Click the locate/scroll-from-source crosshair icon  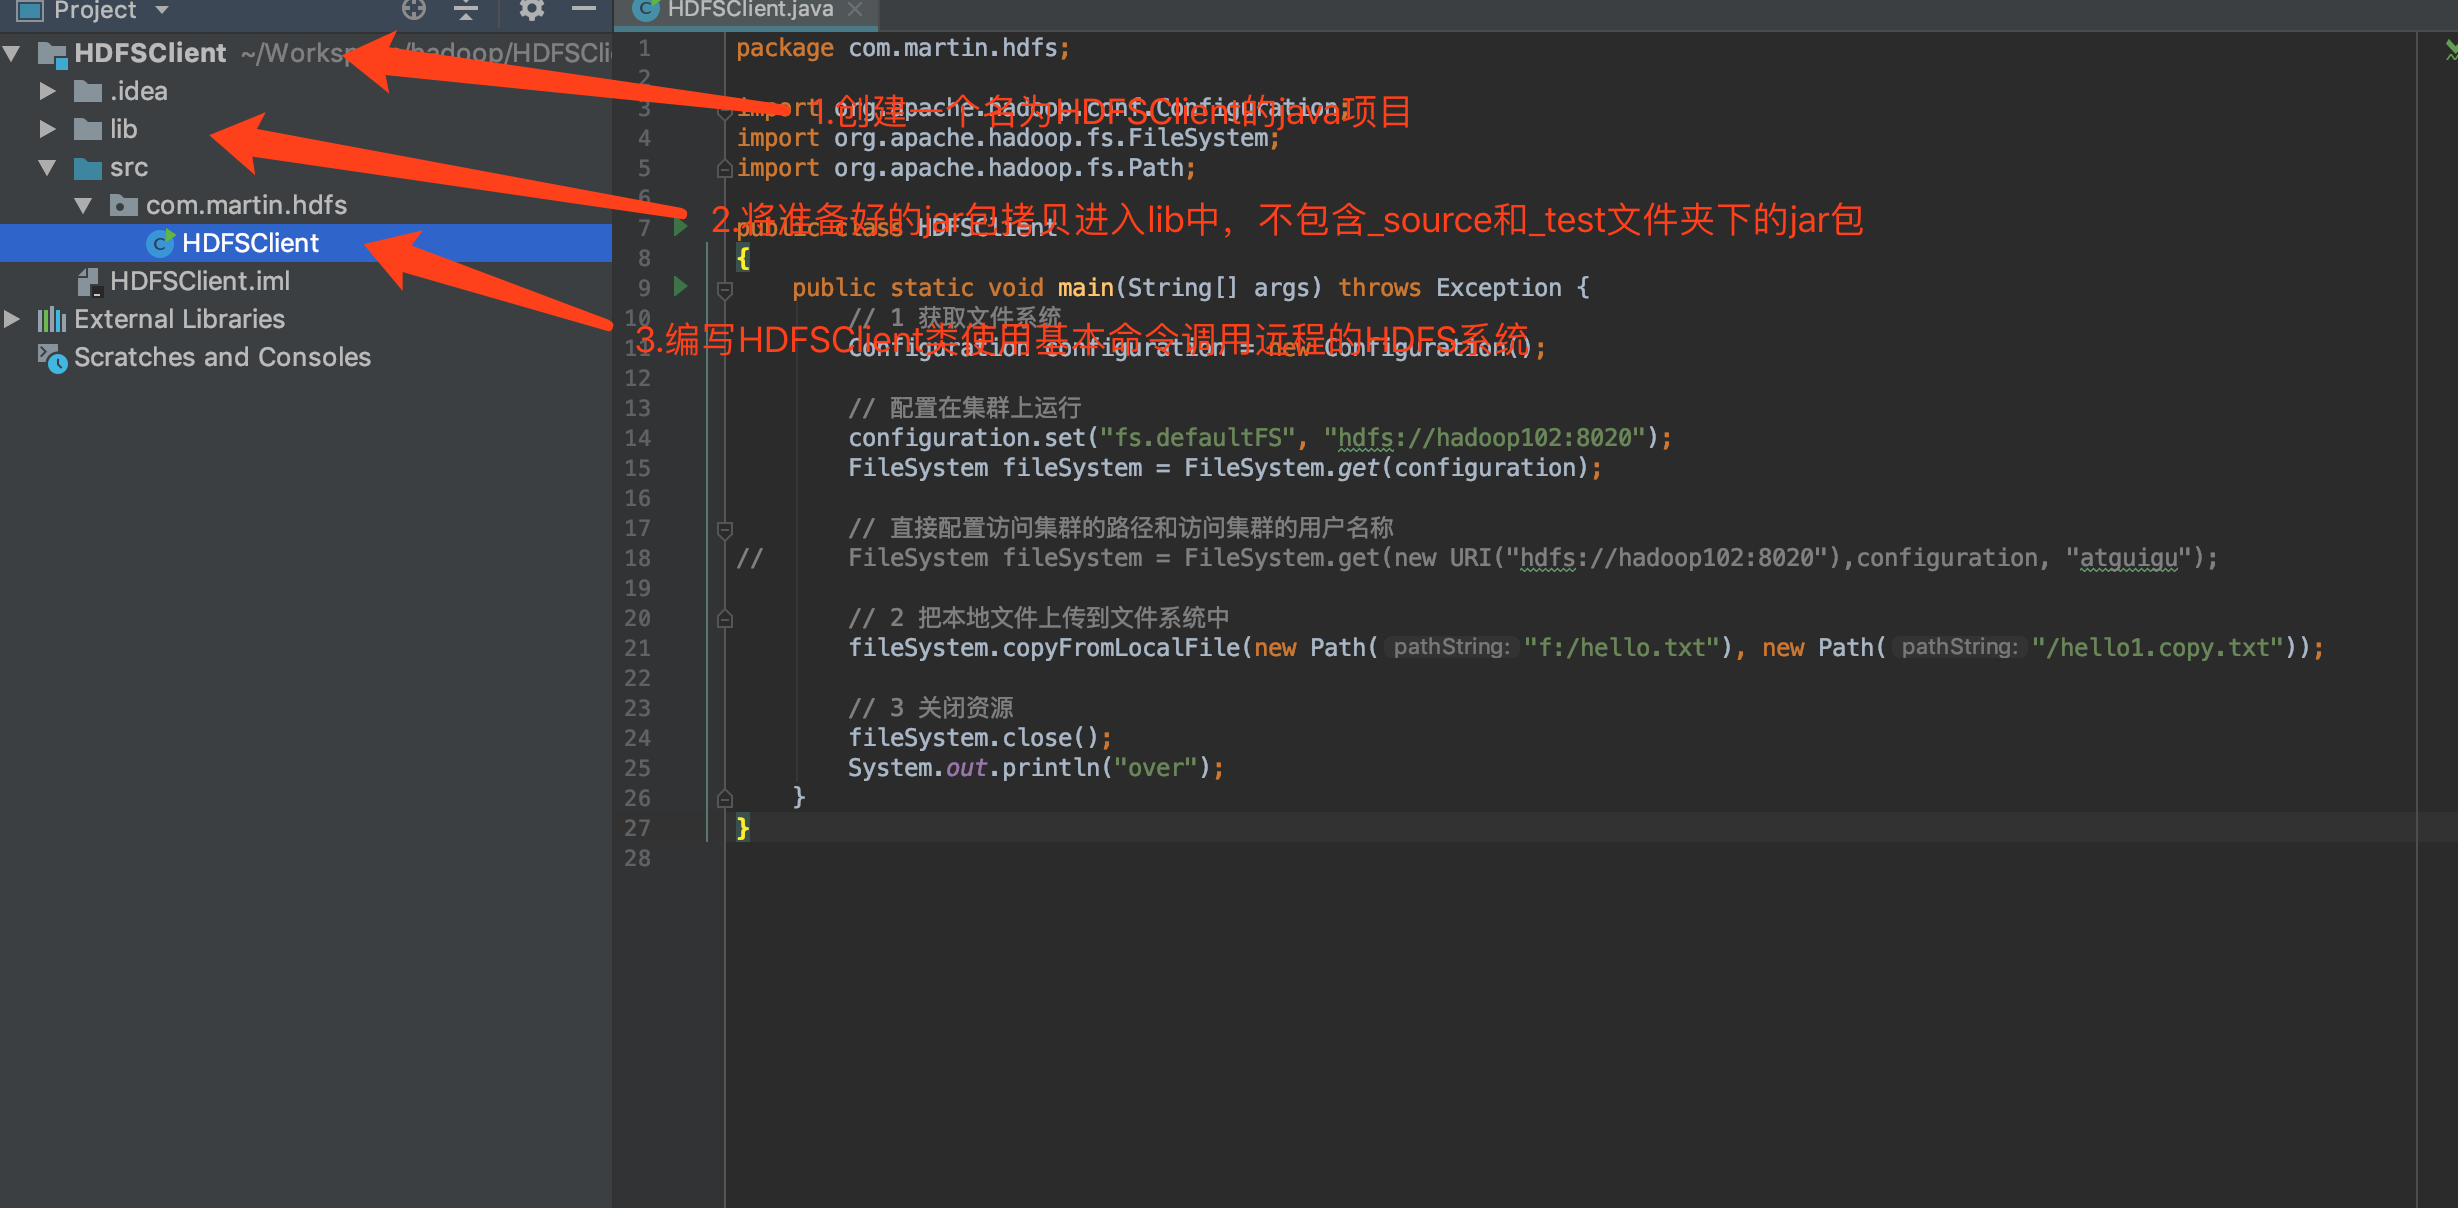pos(413,10)
